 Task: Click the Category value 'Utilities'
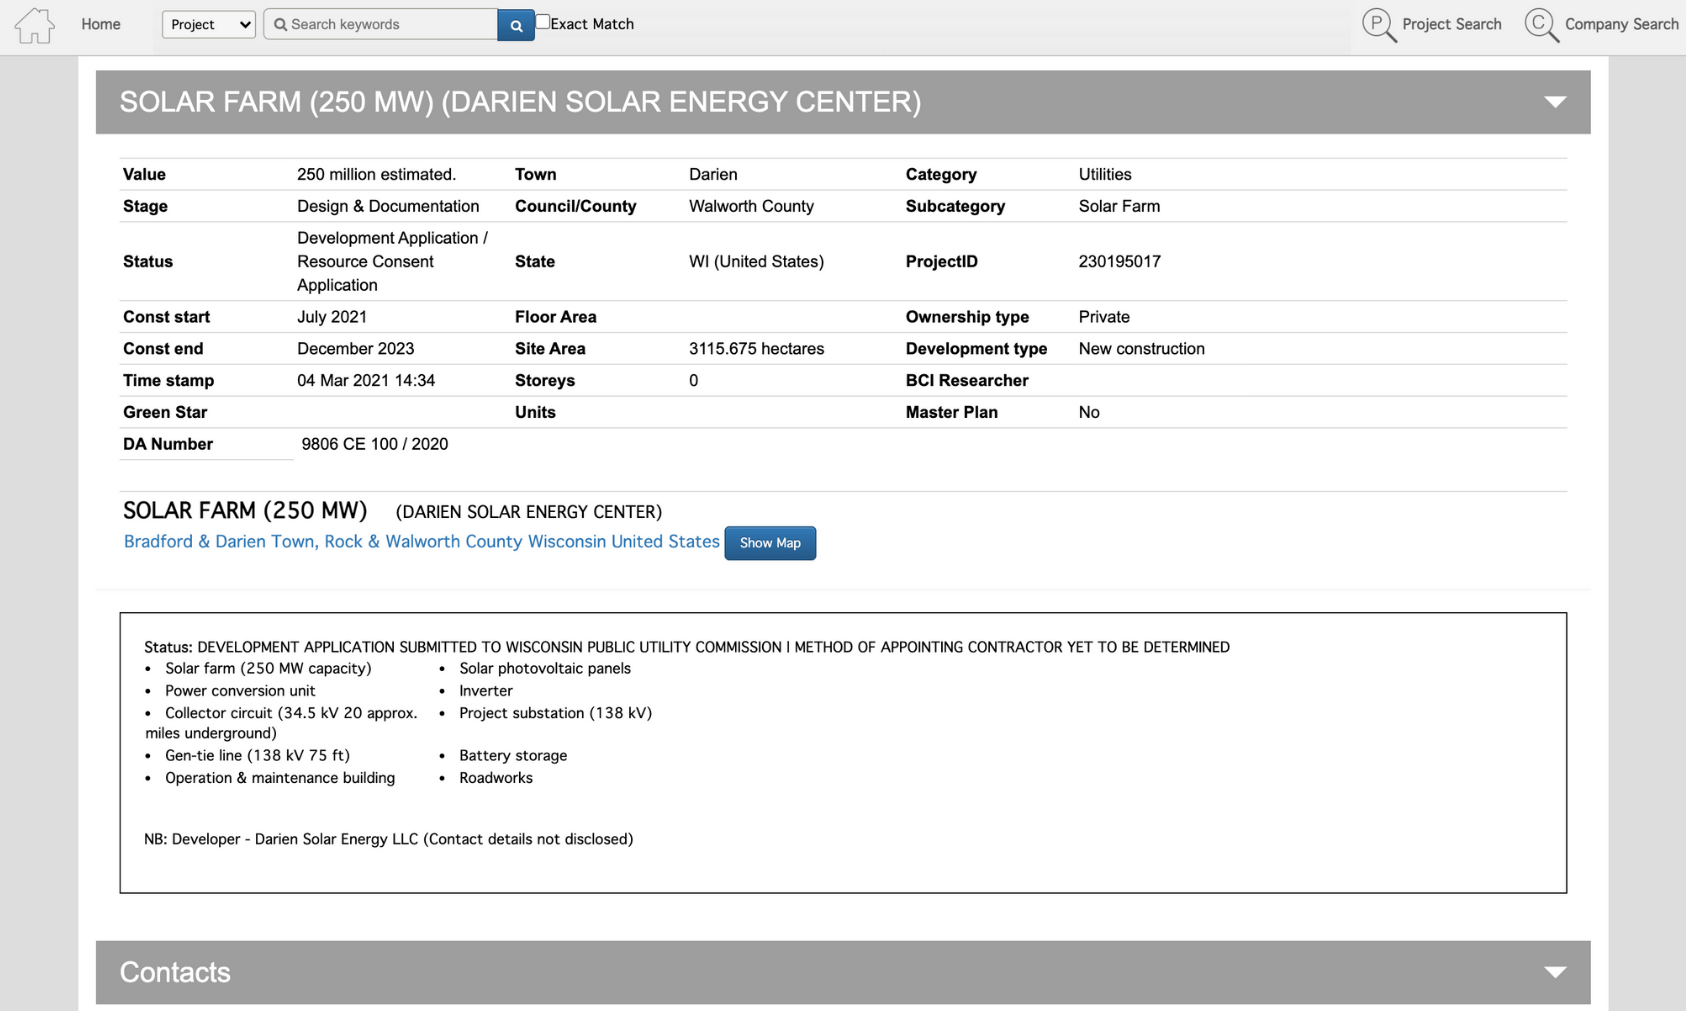point(1105,174)
